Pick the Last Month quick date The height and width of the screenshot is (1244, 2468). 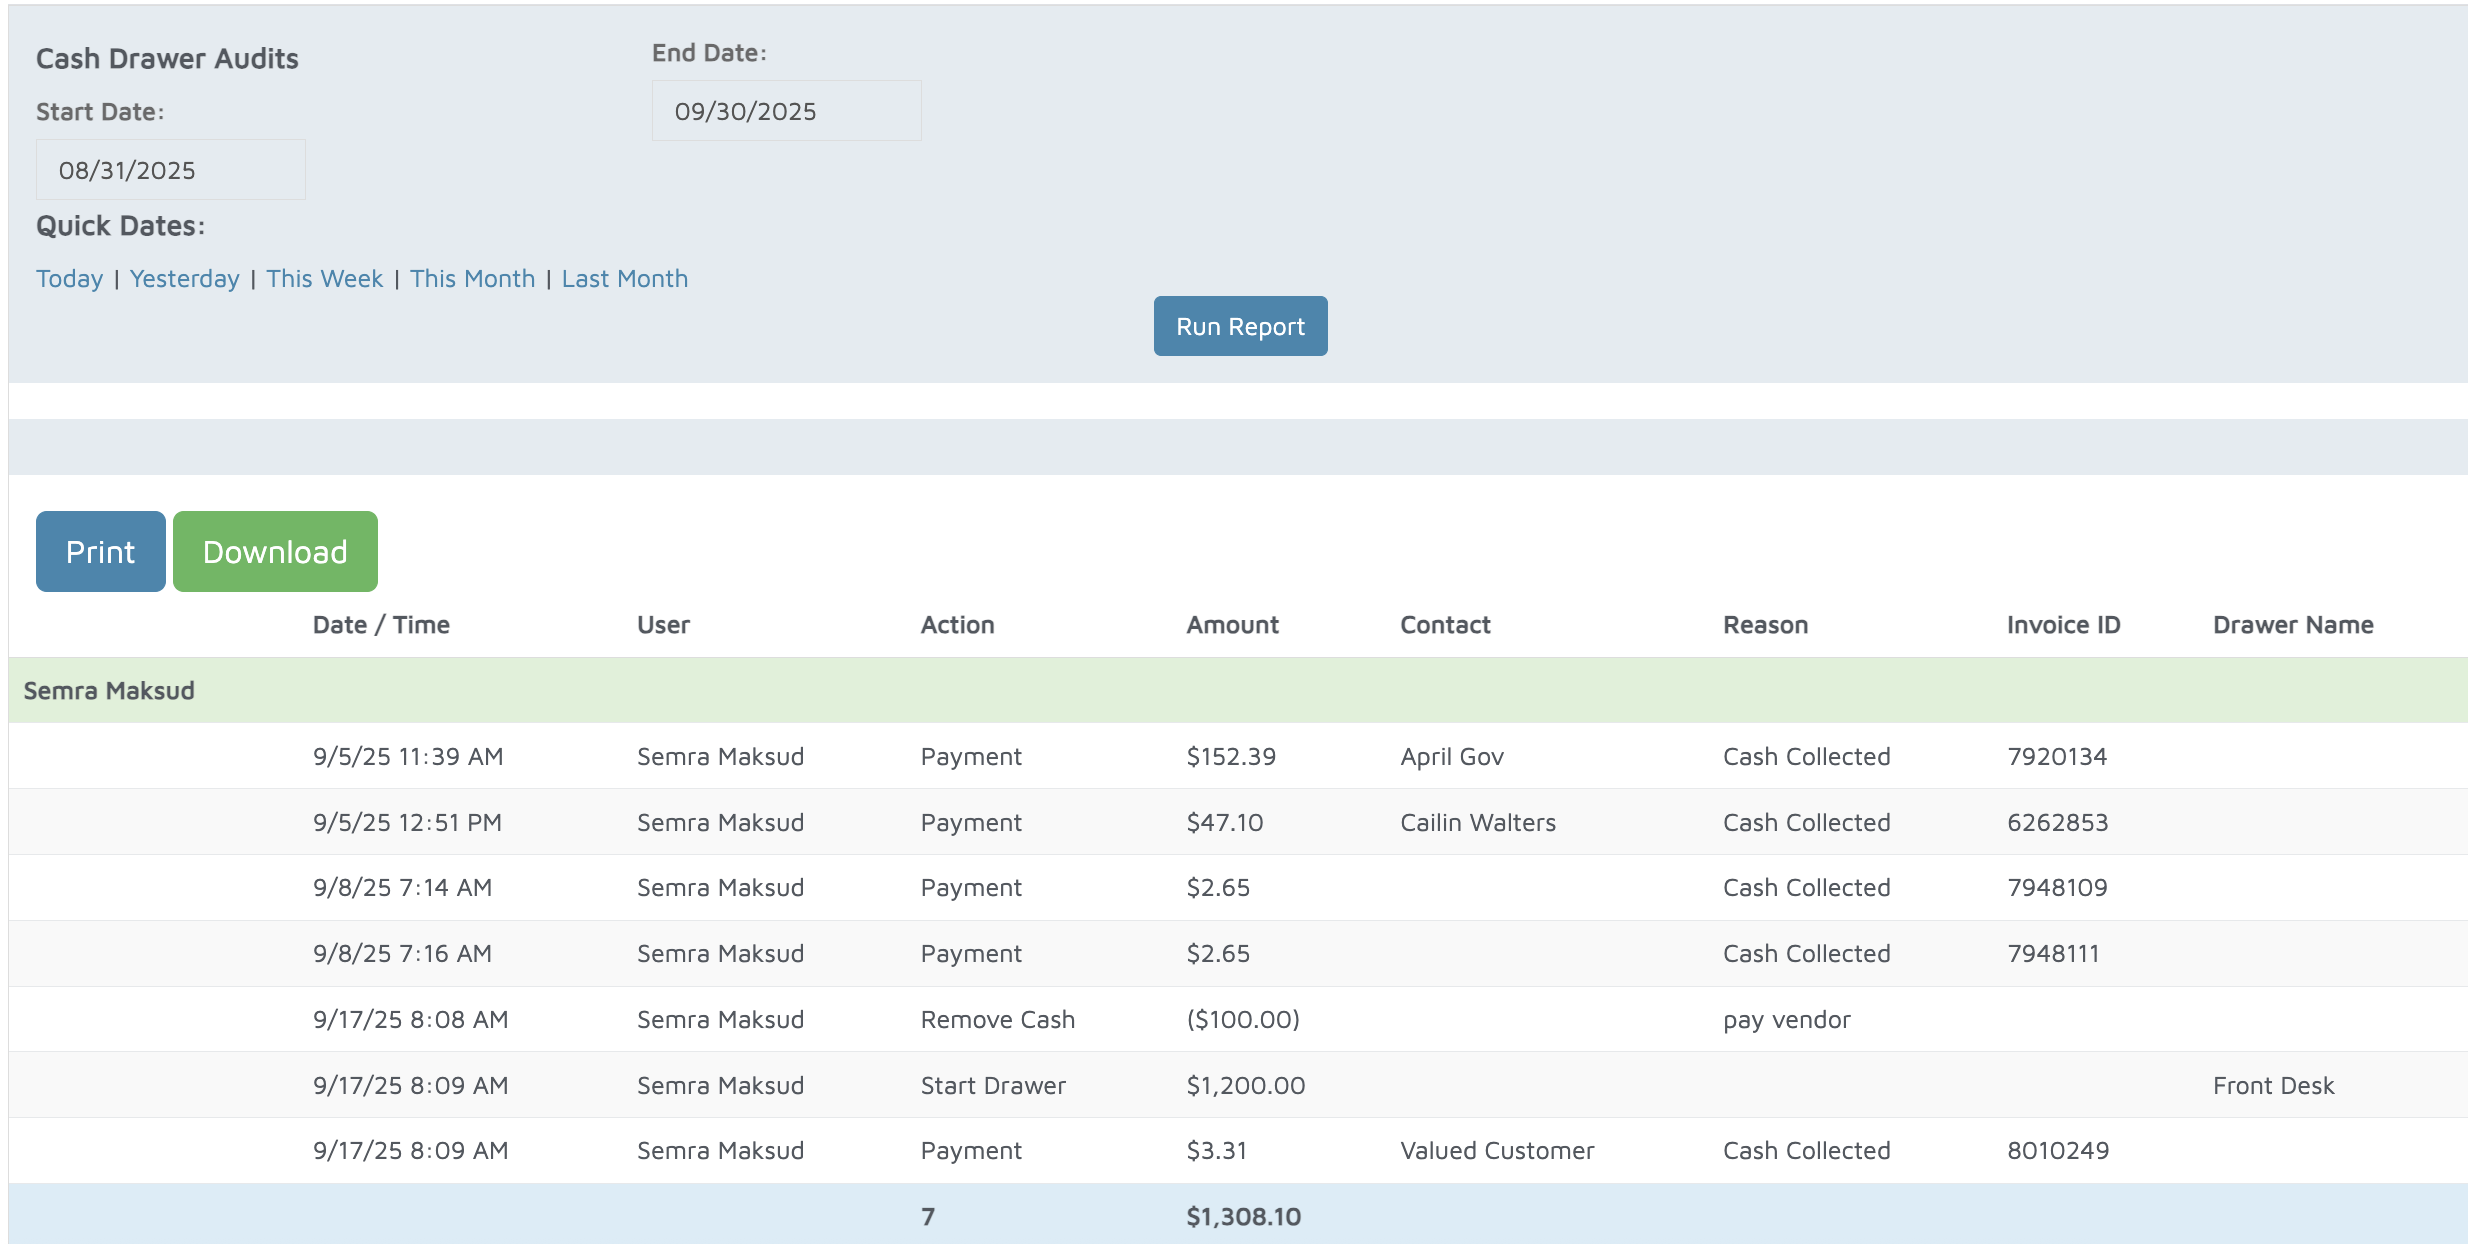[624, 278]
